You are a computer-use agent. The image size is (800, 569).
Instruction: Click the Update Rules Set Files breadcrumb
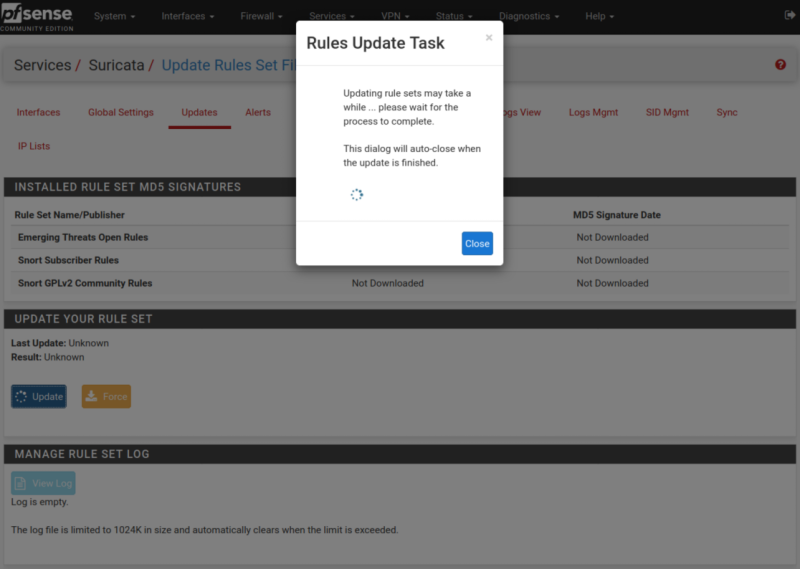tap(229, 65)
